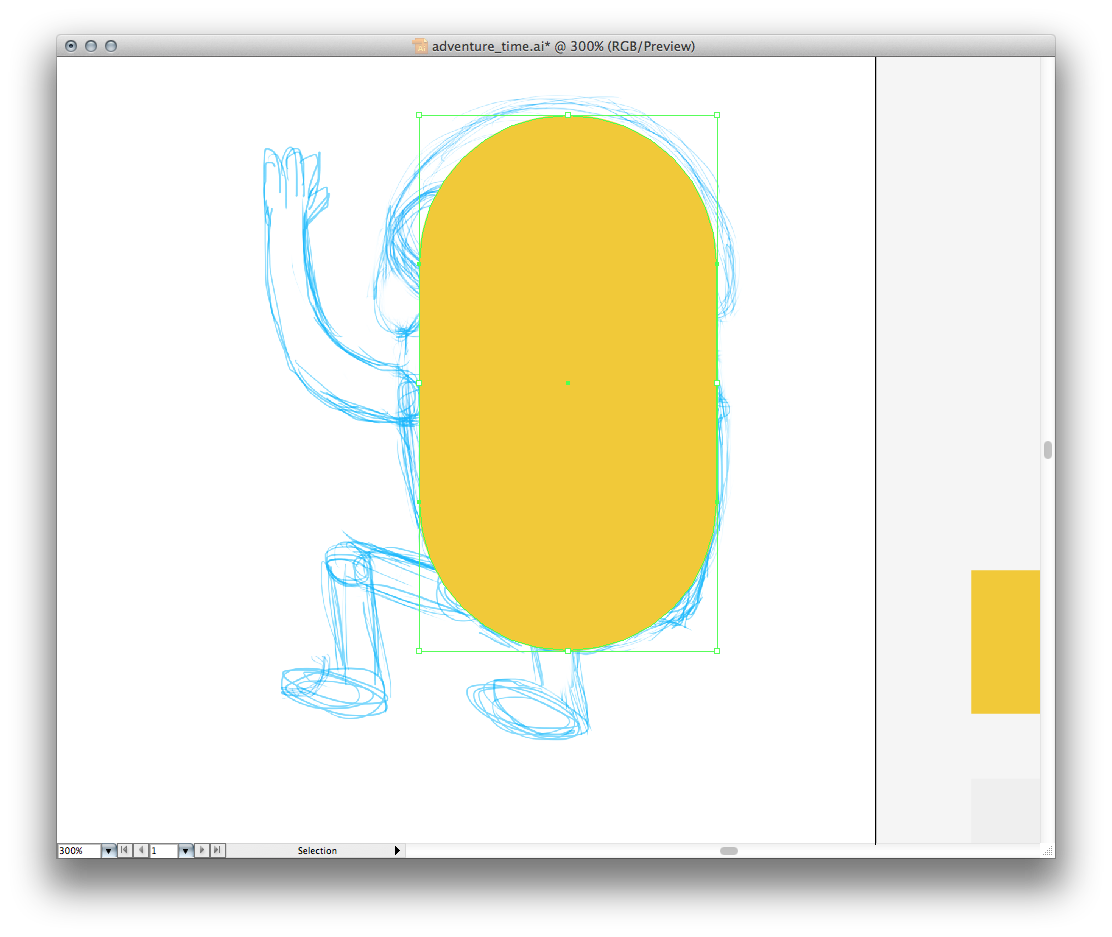Go to the next artboard

coord(202,850)
